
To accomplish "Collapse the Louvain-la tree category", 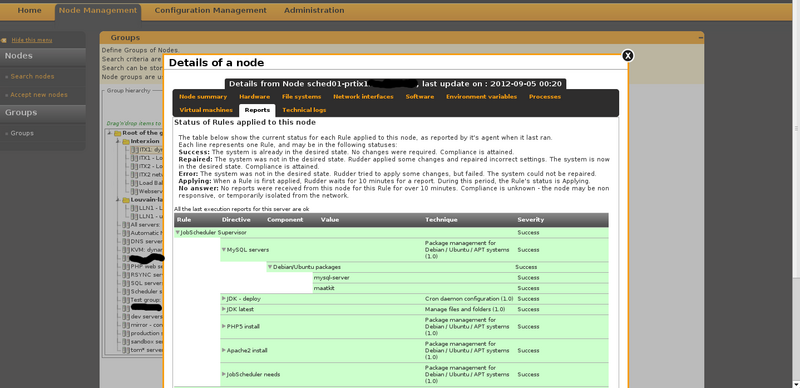I will click(118, 200).
